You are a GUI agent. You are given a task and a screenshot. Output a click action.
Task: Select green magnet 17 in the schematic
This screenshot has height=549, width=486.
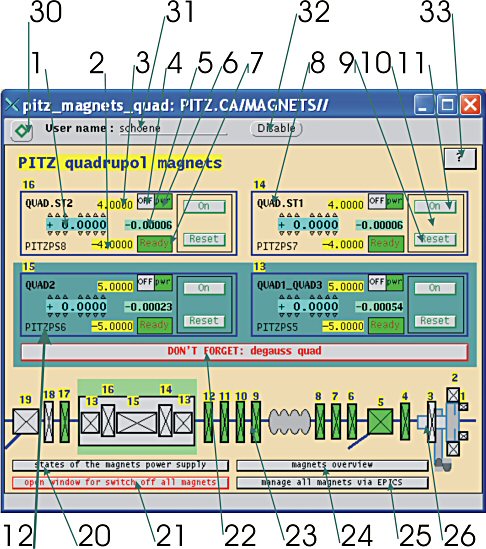coord(65,421)
